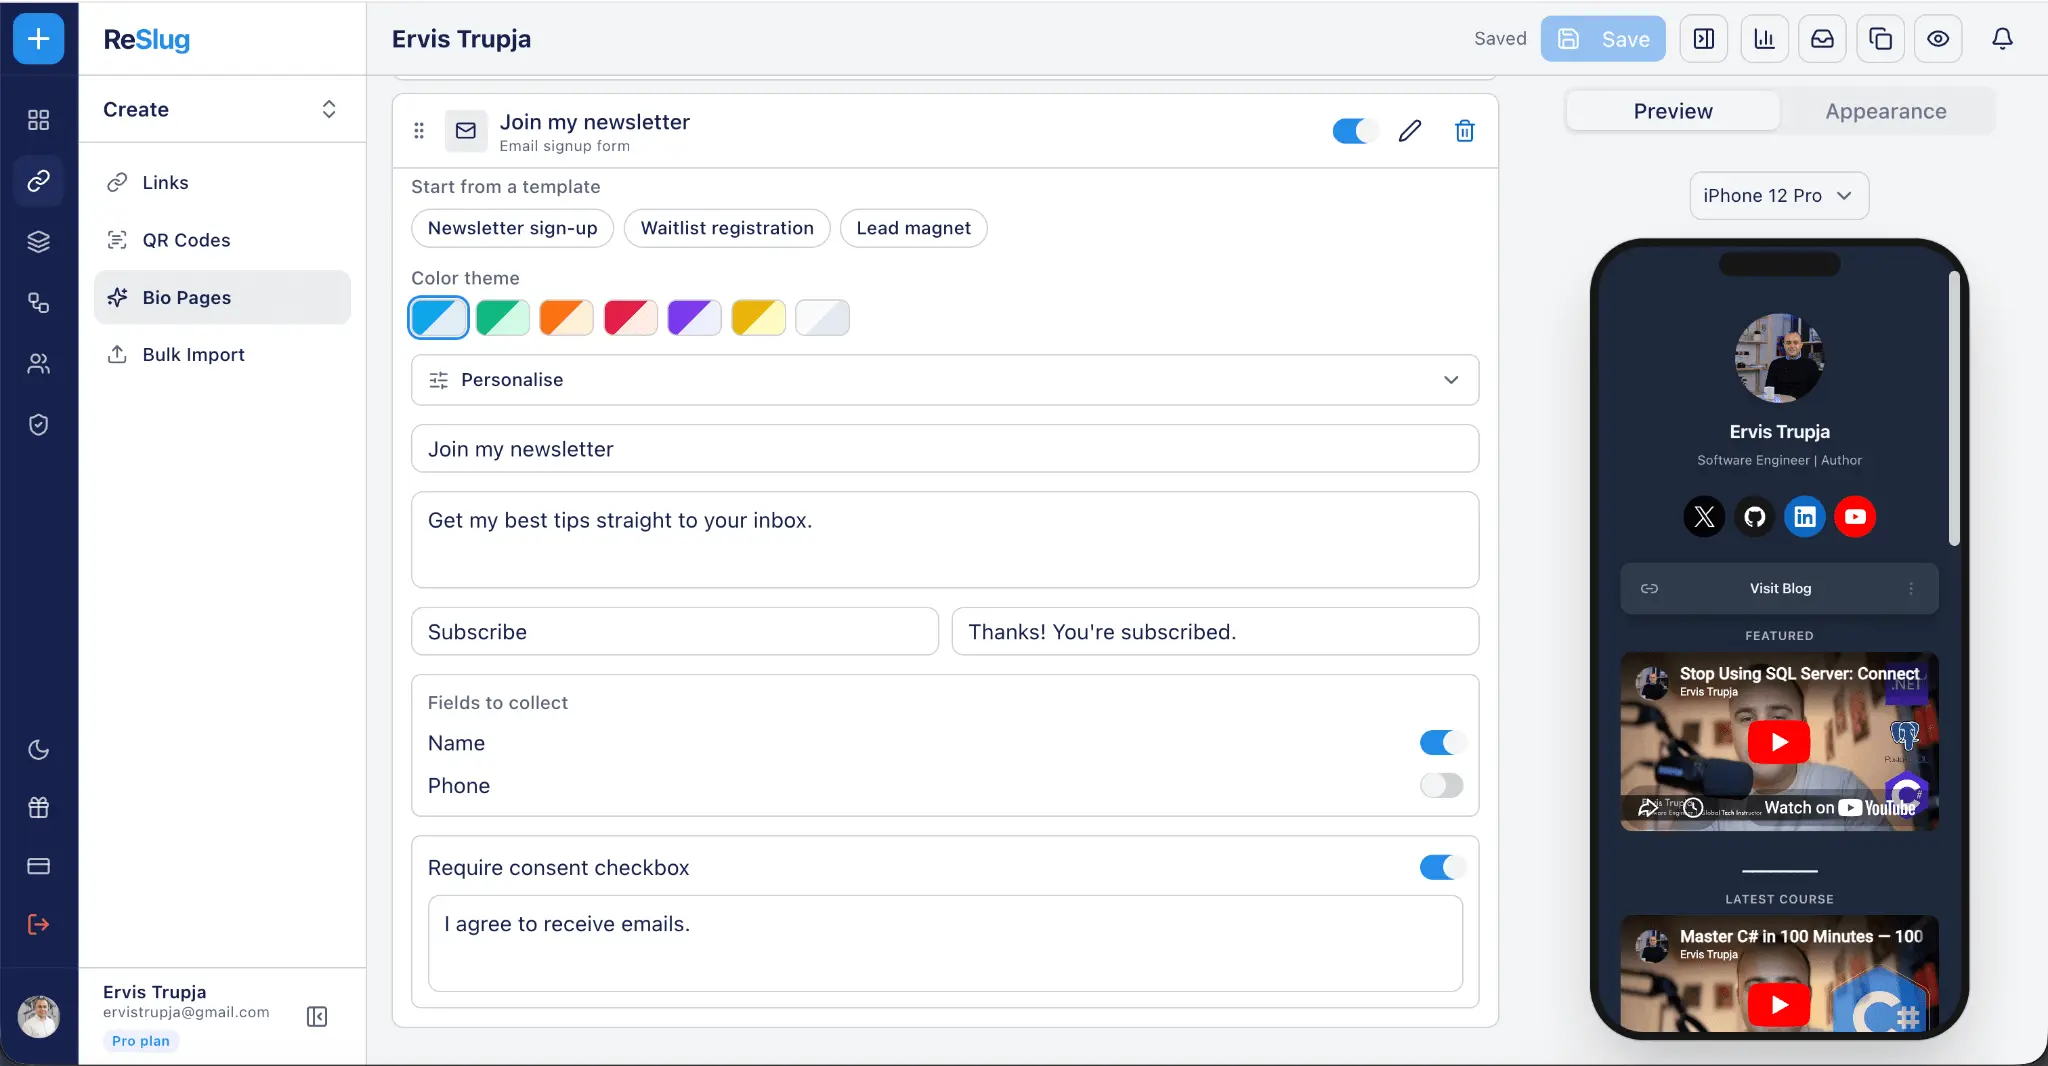Viewport: 2048px width, 1066px height.
Task: Click the Join my newsletter title field
Action: click(945, 449)
